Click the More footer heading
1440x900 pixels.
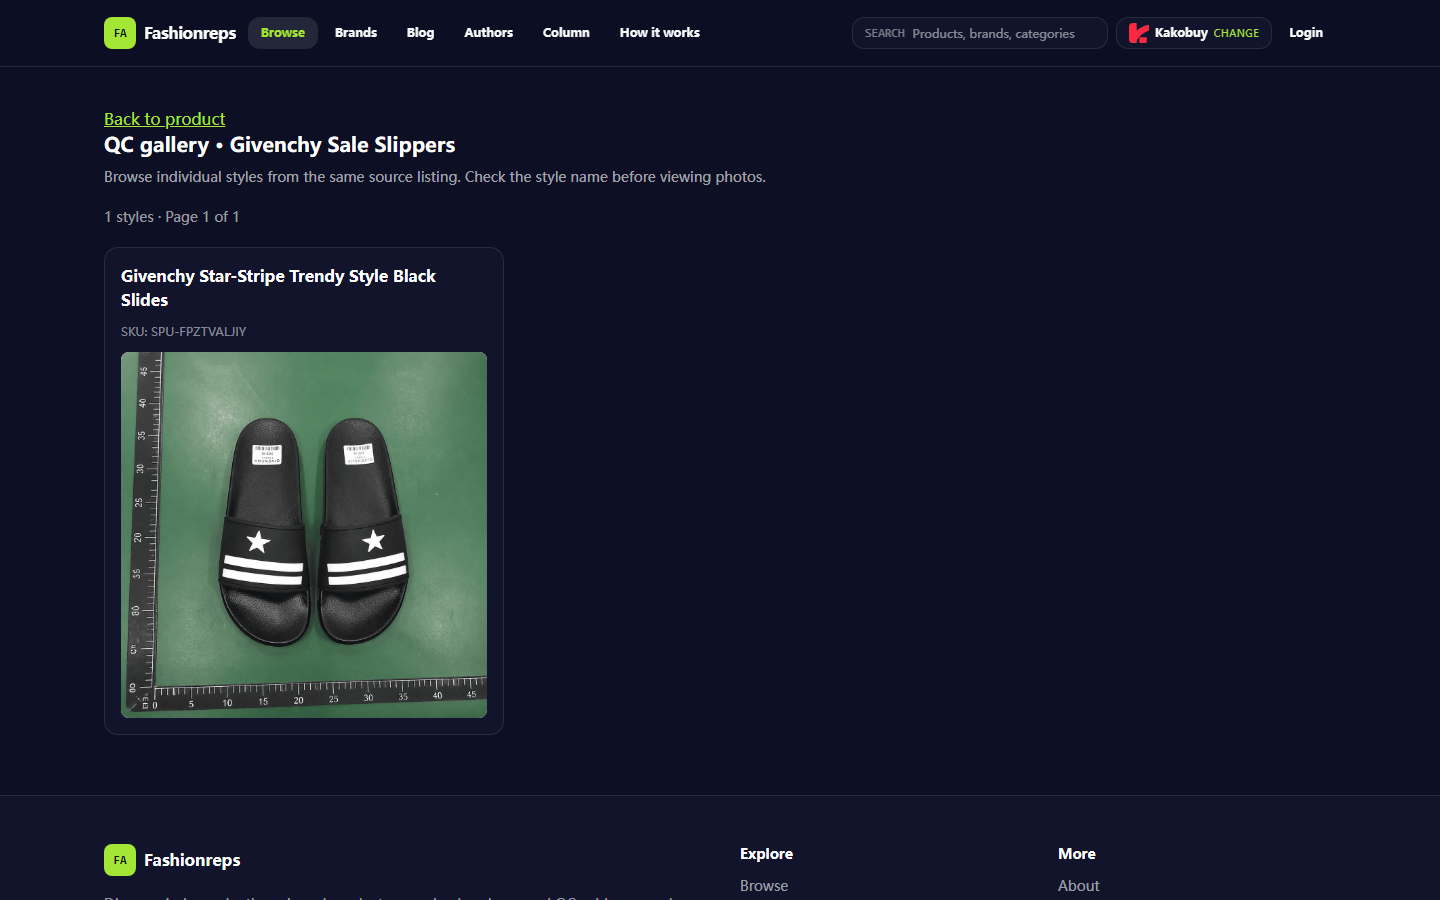point(1077,854)
